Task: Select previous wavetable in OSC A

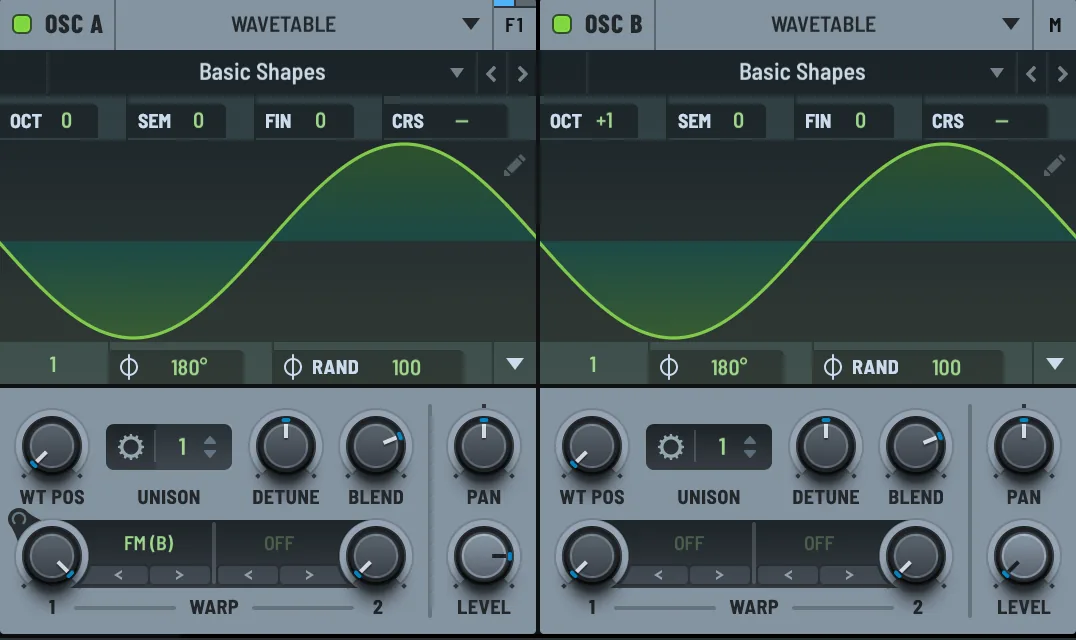Action: coord(491,73)
